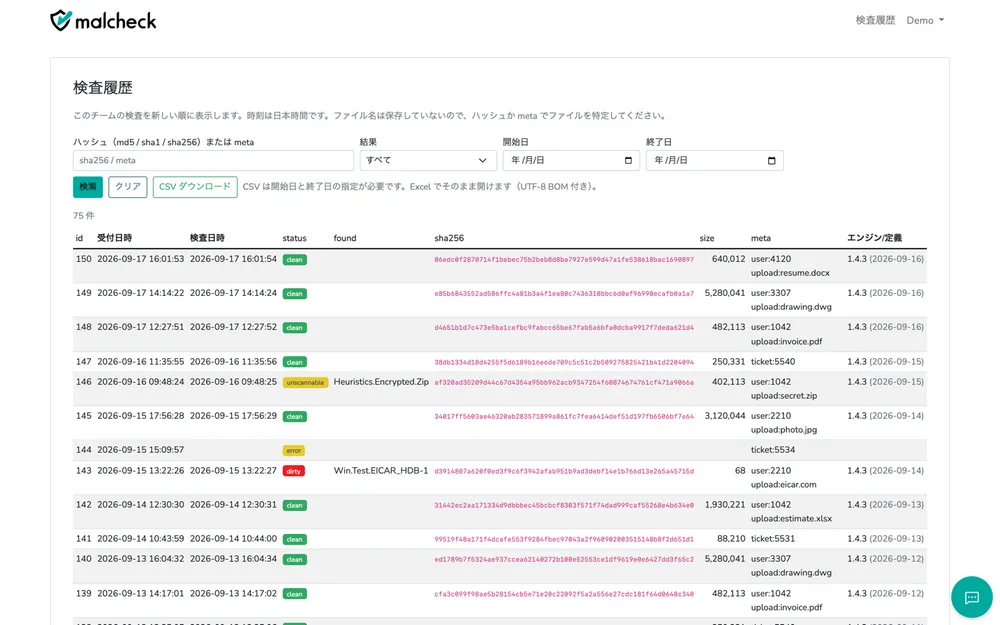Focus the 開始日 date field

(x=571, y=161)
